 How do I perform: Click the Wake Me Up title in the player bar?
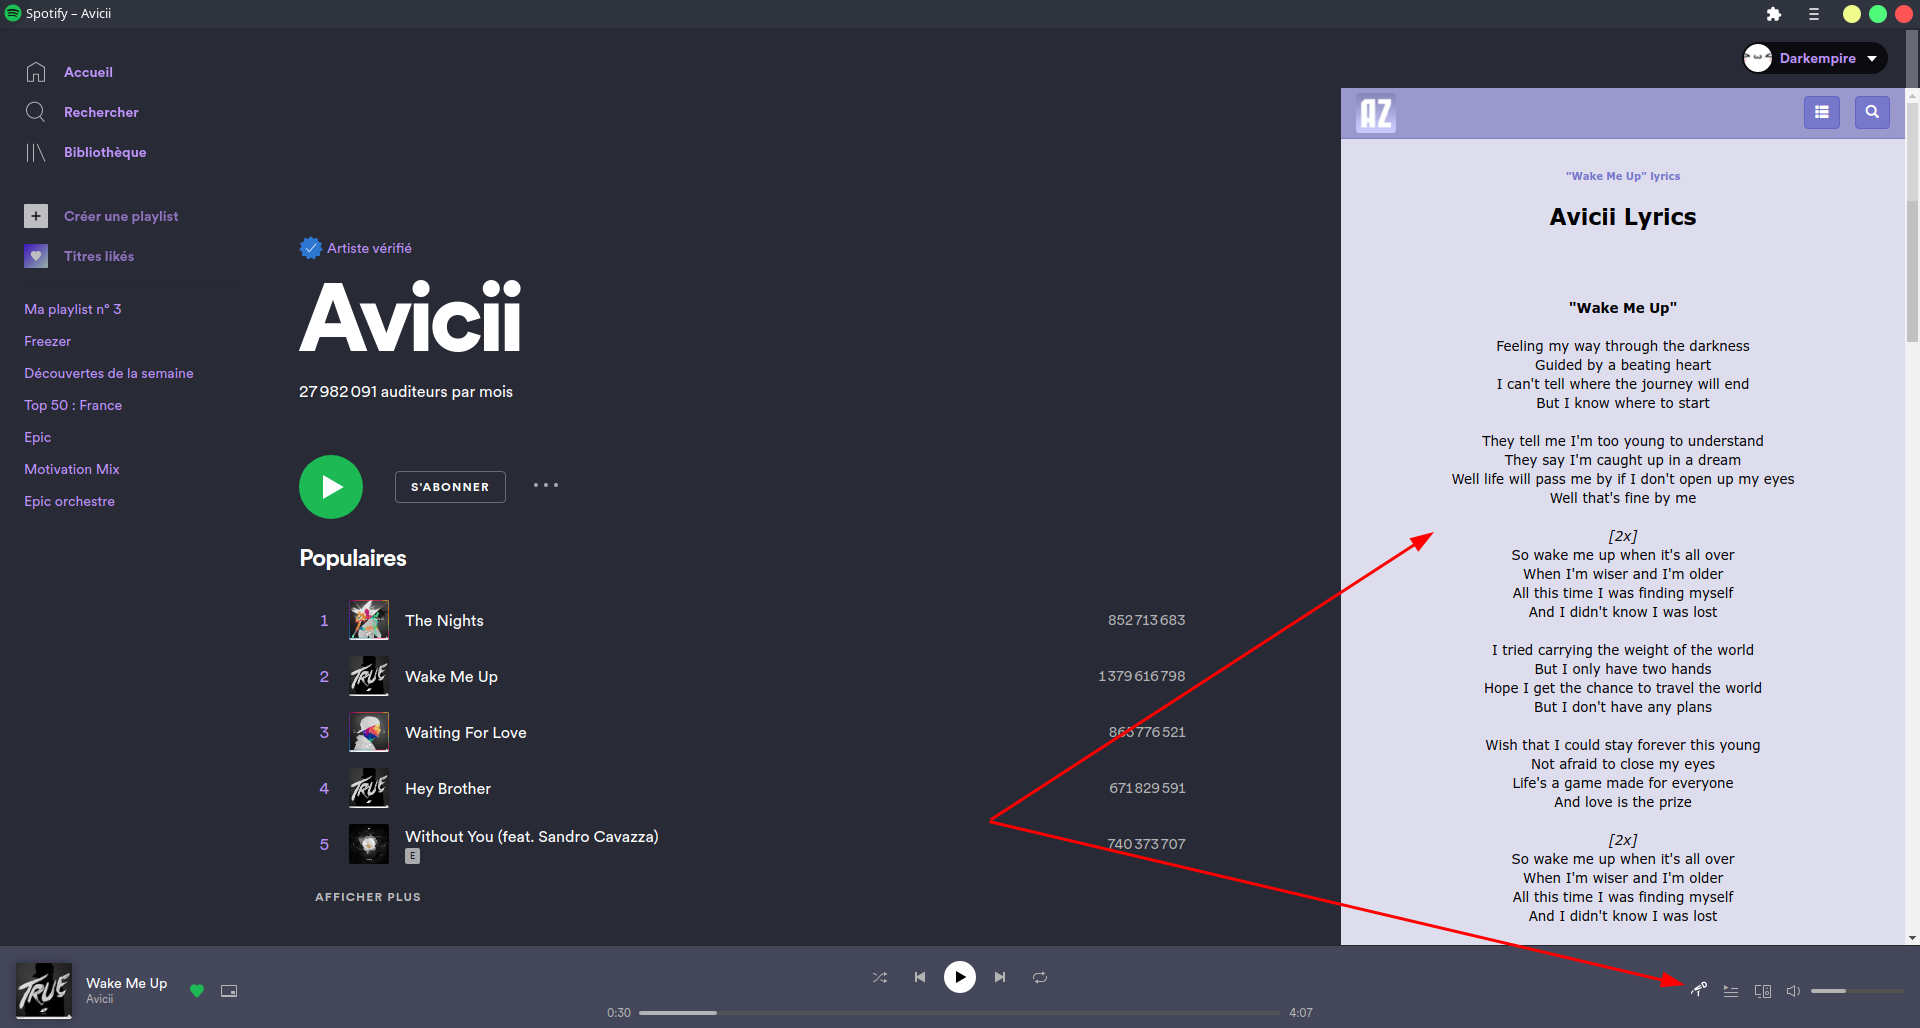click(x=127, y=983)
